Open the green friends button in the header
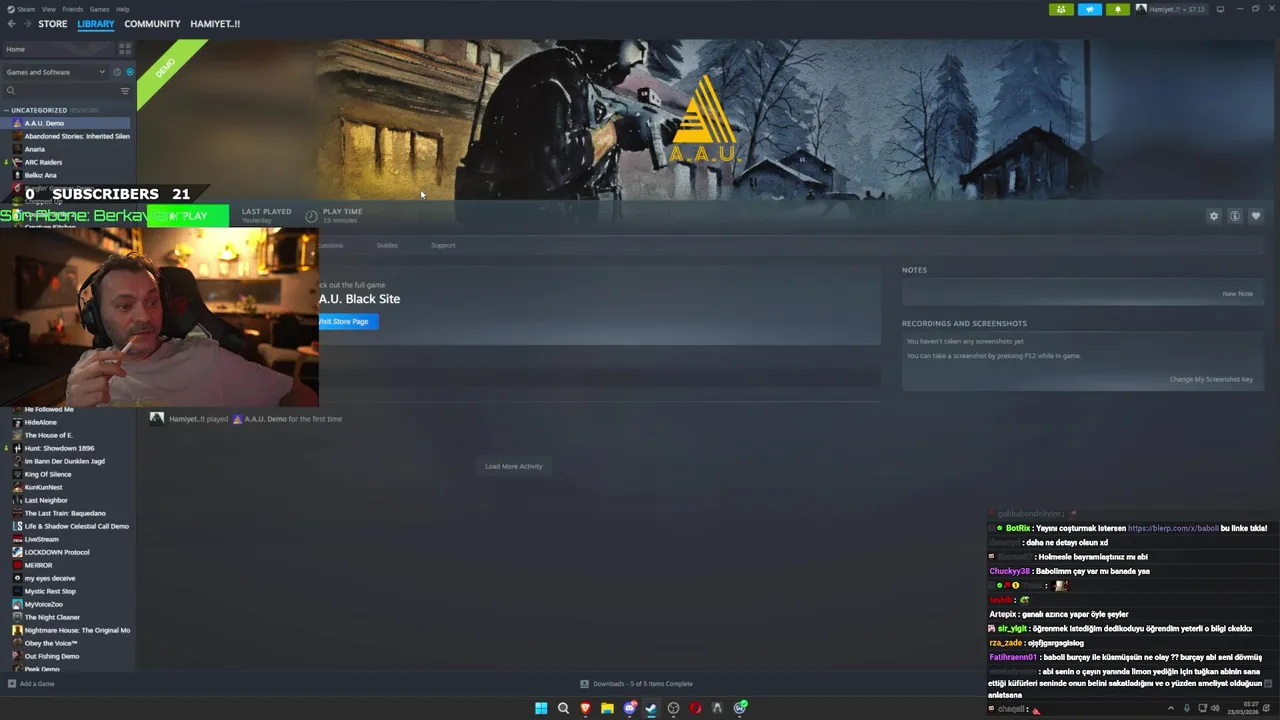This screenshot has width=1280, height=720. (1061, 9)
